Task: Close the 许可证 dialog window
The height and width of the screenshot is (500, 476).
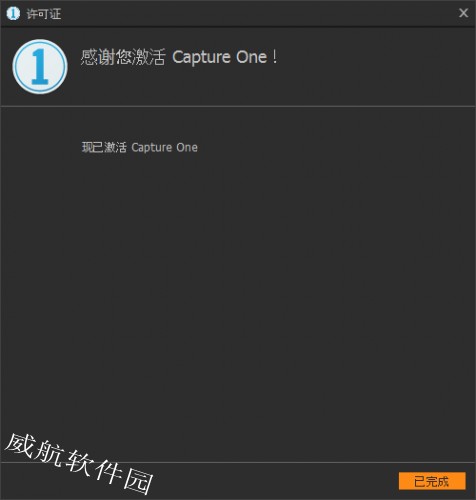Action: 463,13
